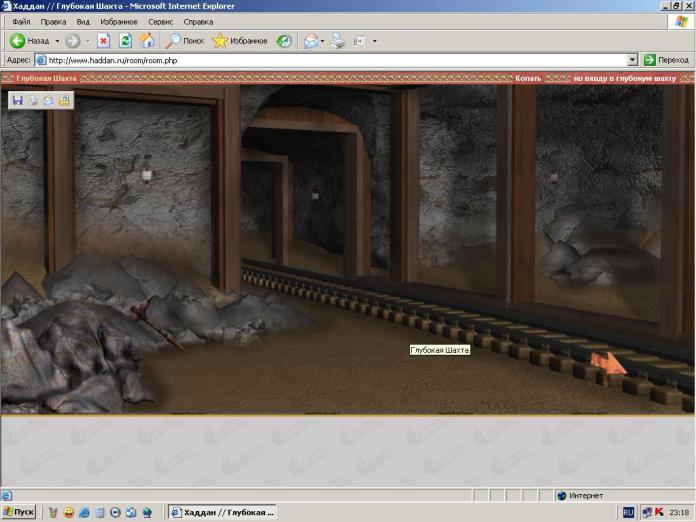Open the Файл menu

tap(21, 21)
